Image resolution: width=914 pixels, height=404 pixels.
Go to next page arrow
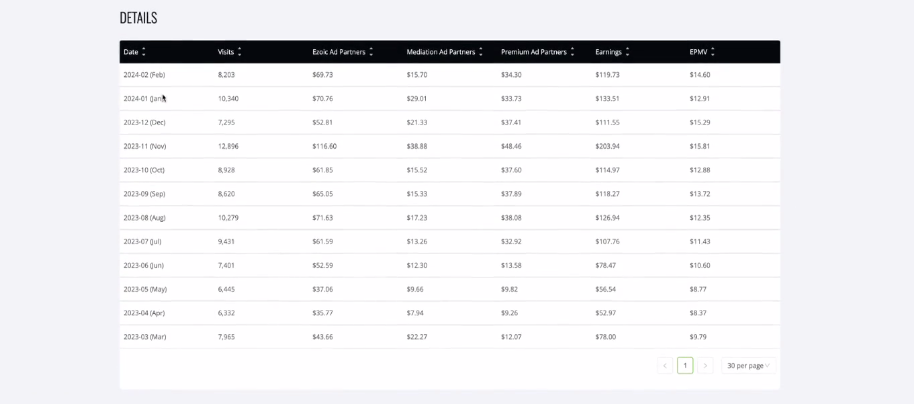point(705,366)
